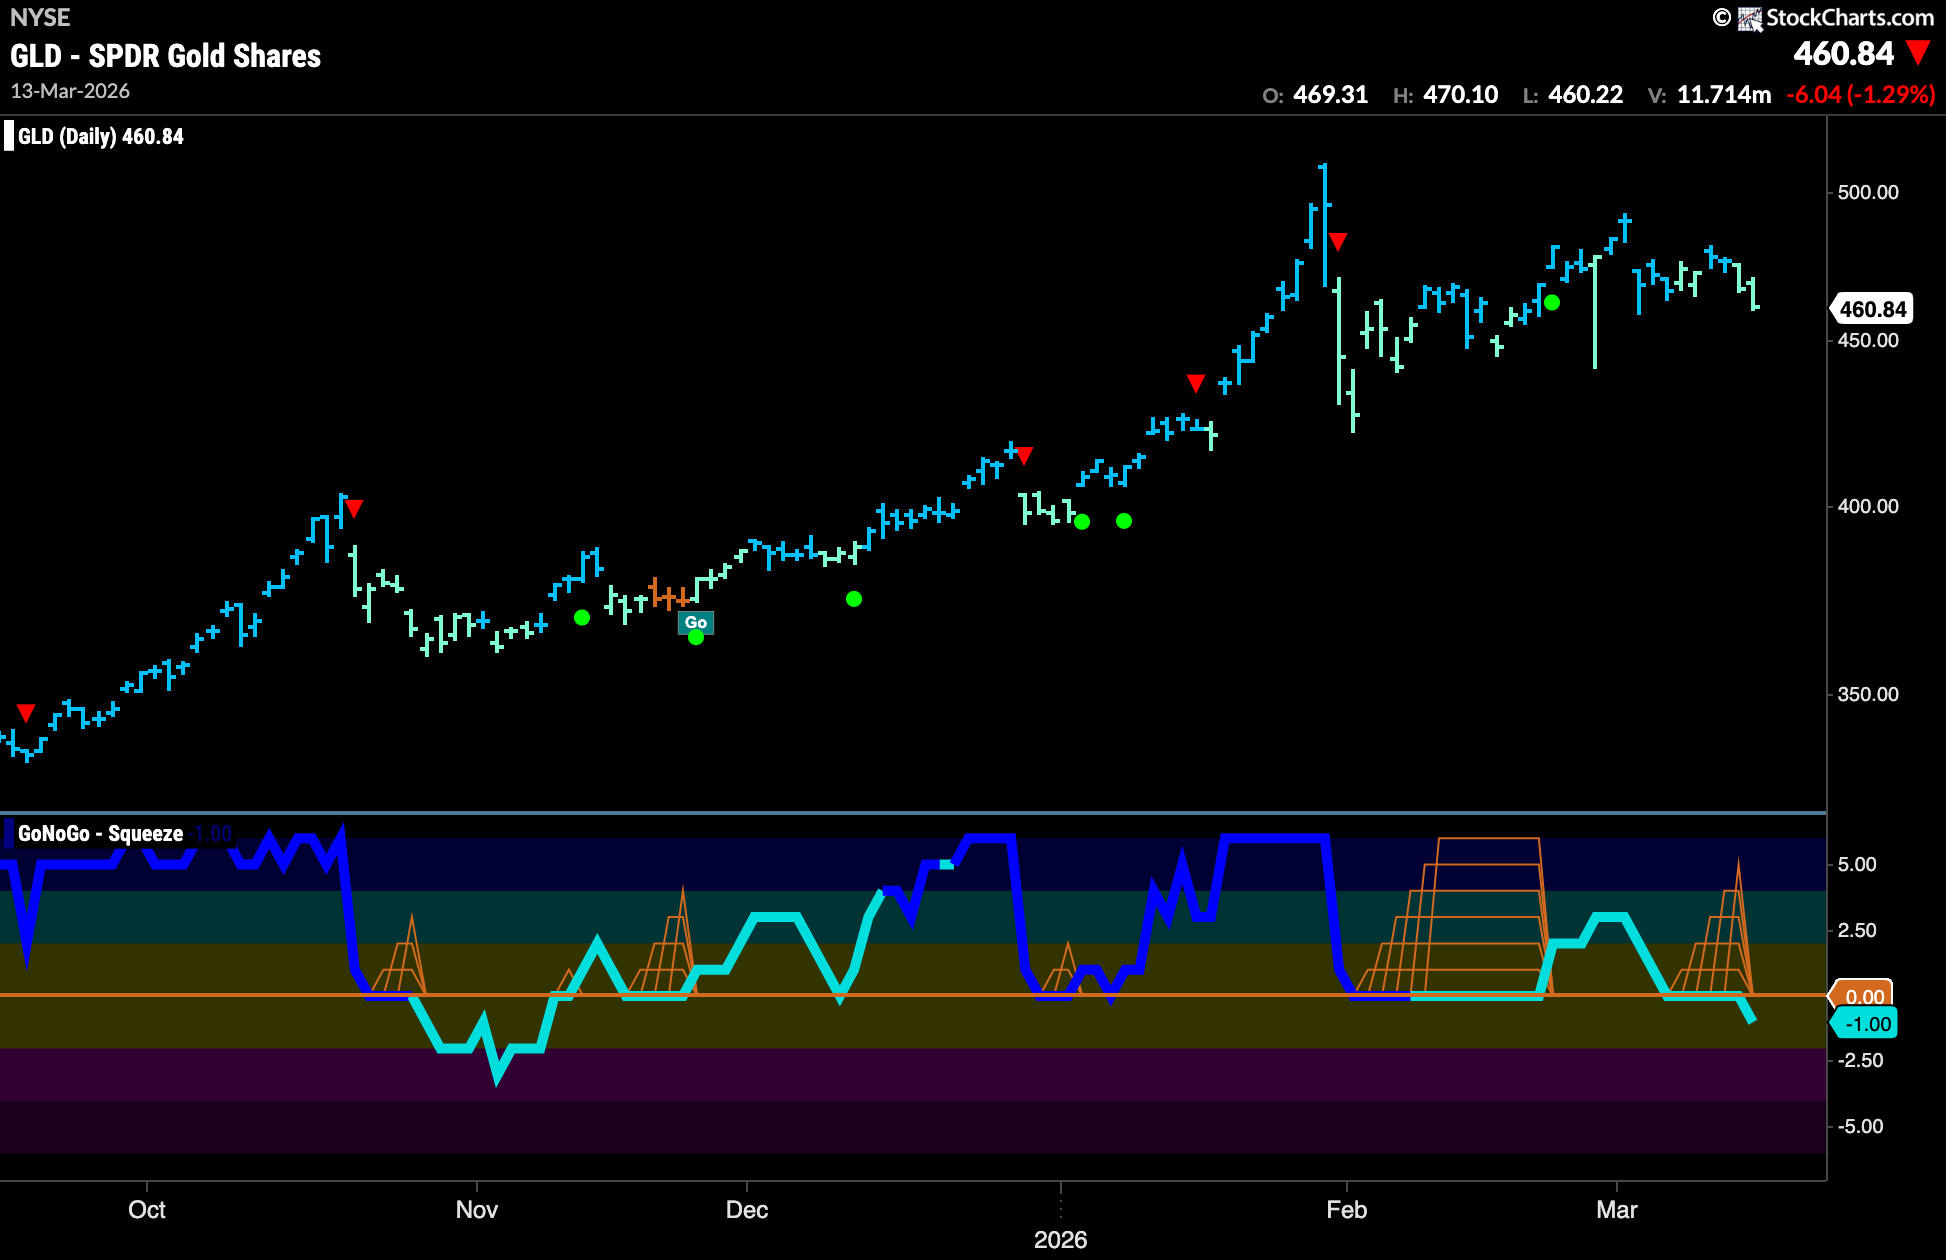Click the StockCharts.com logo

[x=1835, y=18]
